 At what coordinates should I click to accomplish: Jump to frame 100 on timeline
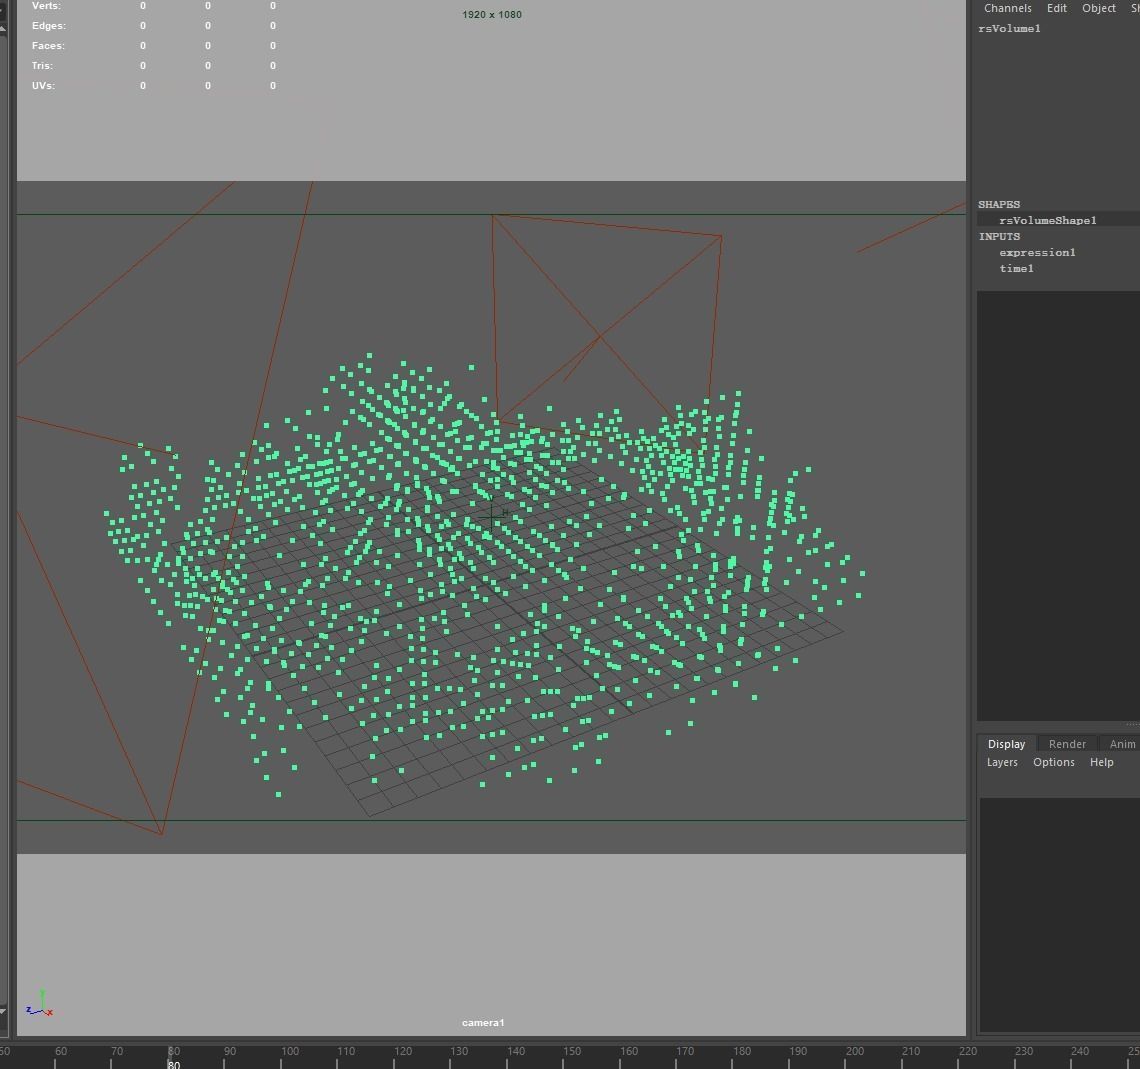[290, 1051]
